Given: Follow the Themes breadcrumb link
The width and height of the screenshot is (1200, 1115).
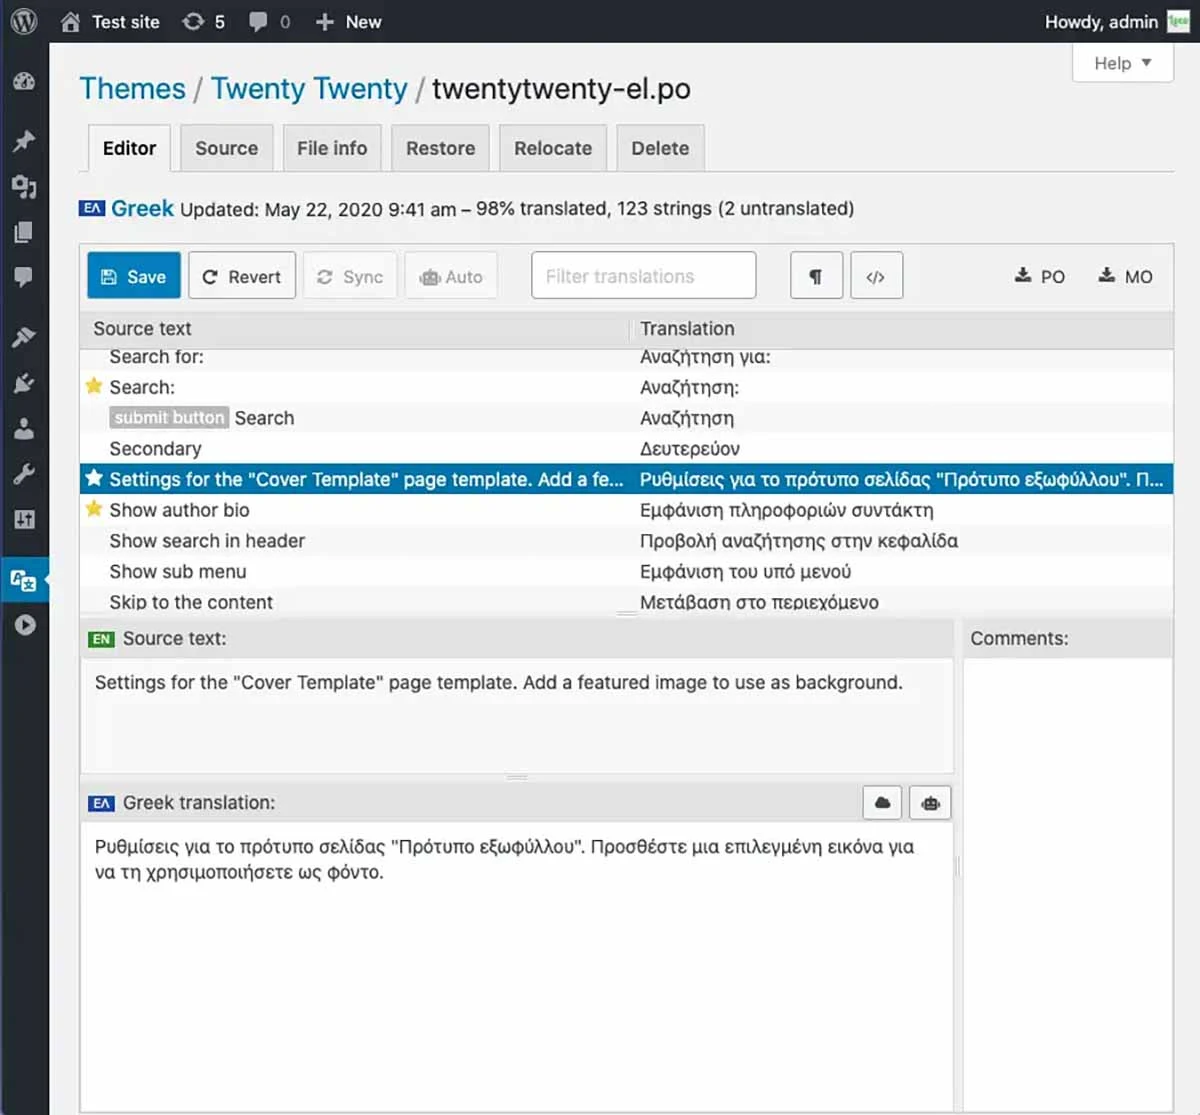Looking at the screenshot, I should click(x=132, y=89).
